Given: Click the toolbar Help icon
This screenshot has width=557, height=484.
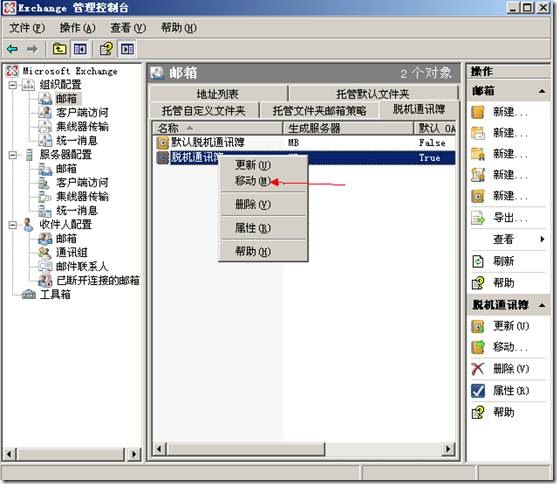Looking at the screenshot, I should click(106, 49).
